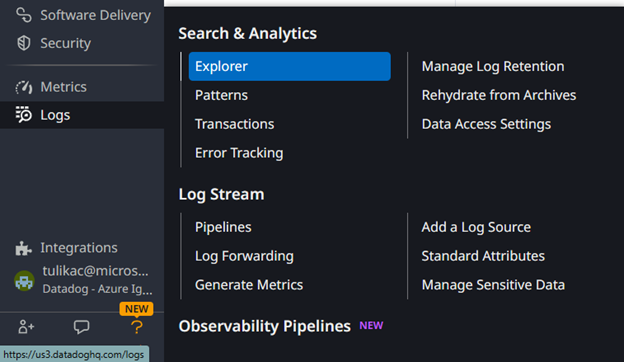Viewport: 624px width, 362px height.
Task: Open Standard Attributes
Action: point(483,256)
